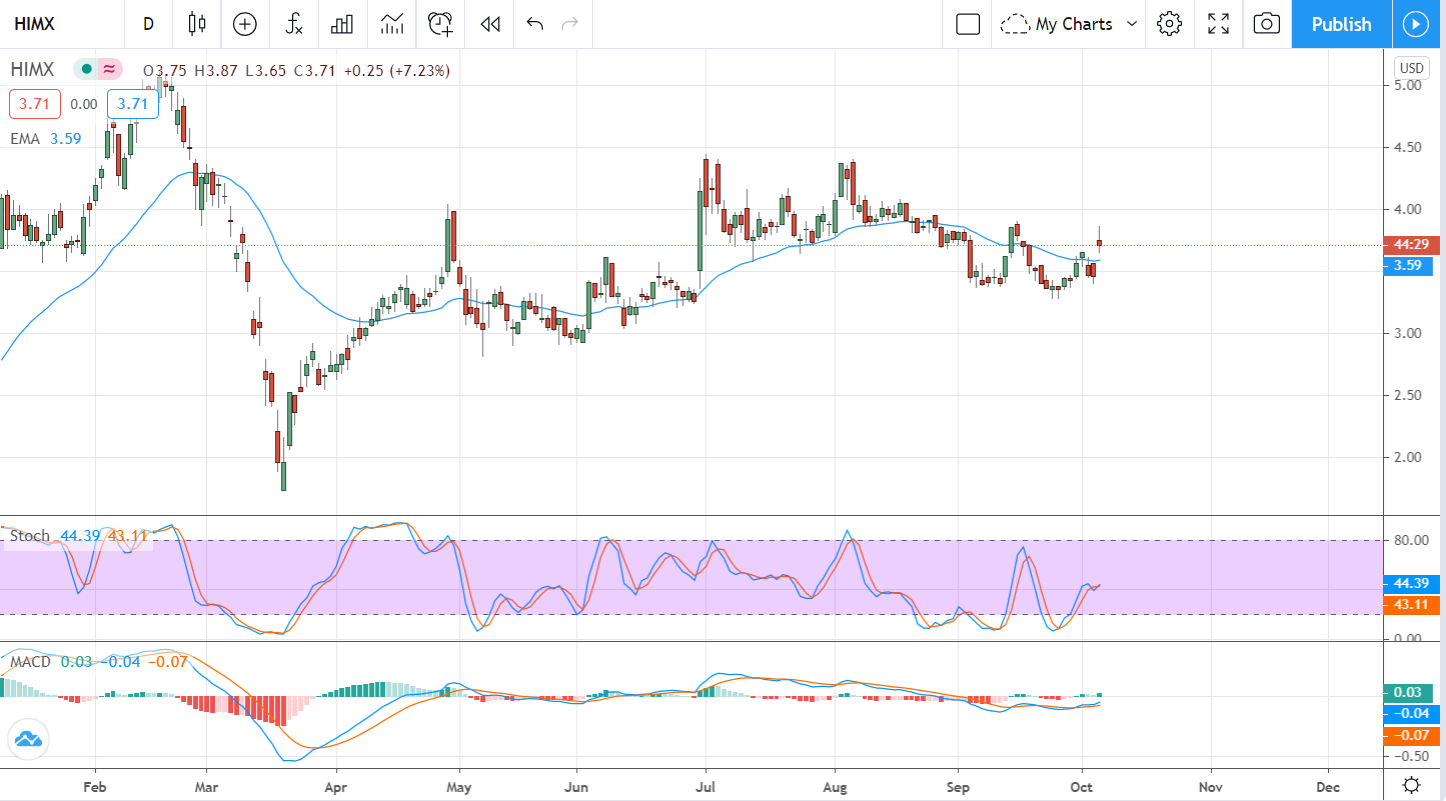This screenshot has width=1446, height=801.
Task: Take a chart snapshot with the camera icon
Action: click(1267, 24)
